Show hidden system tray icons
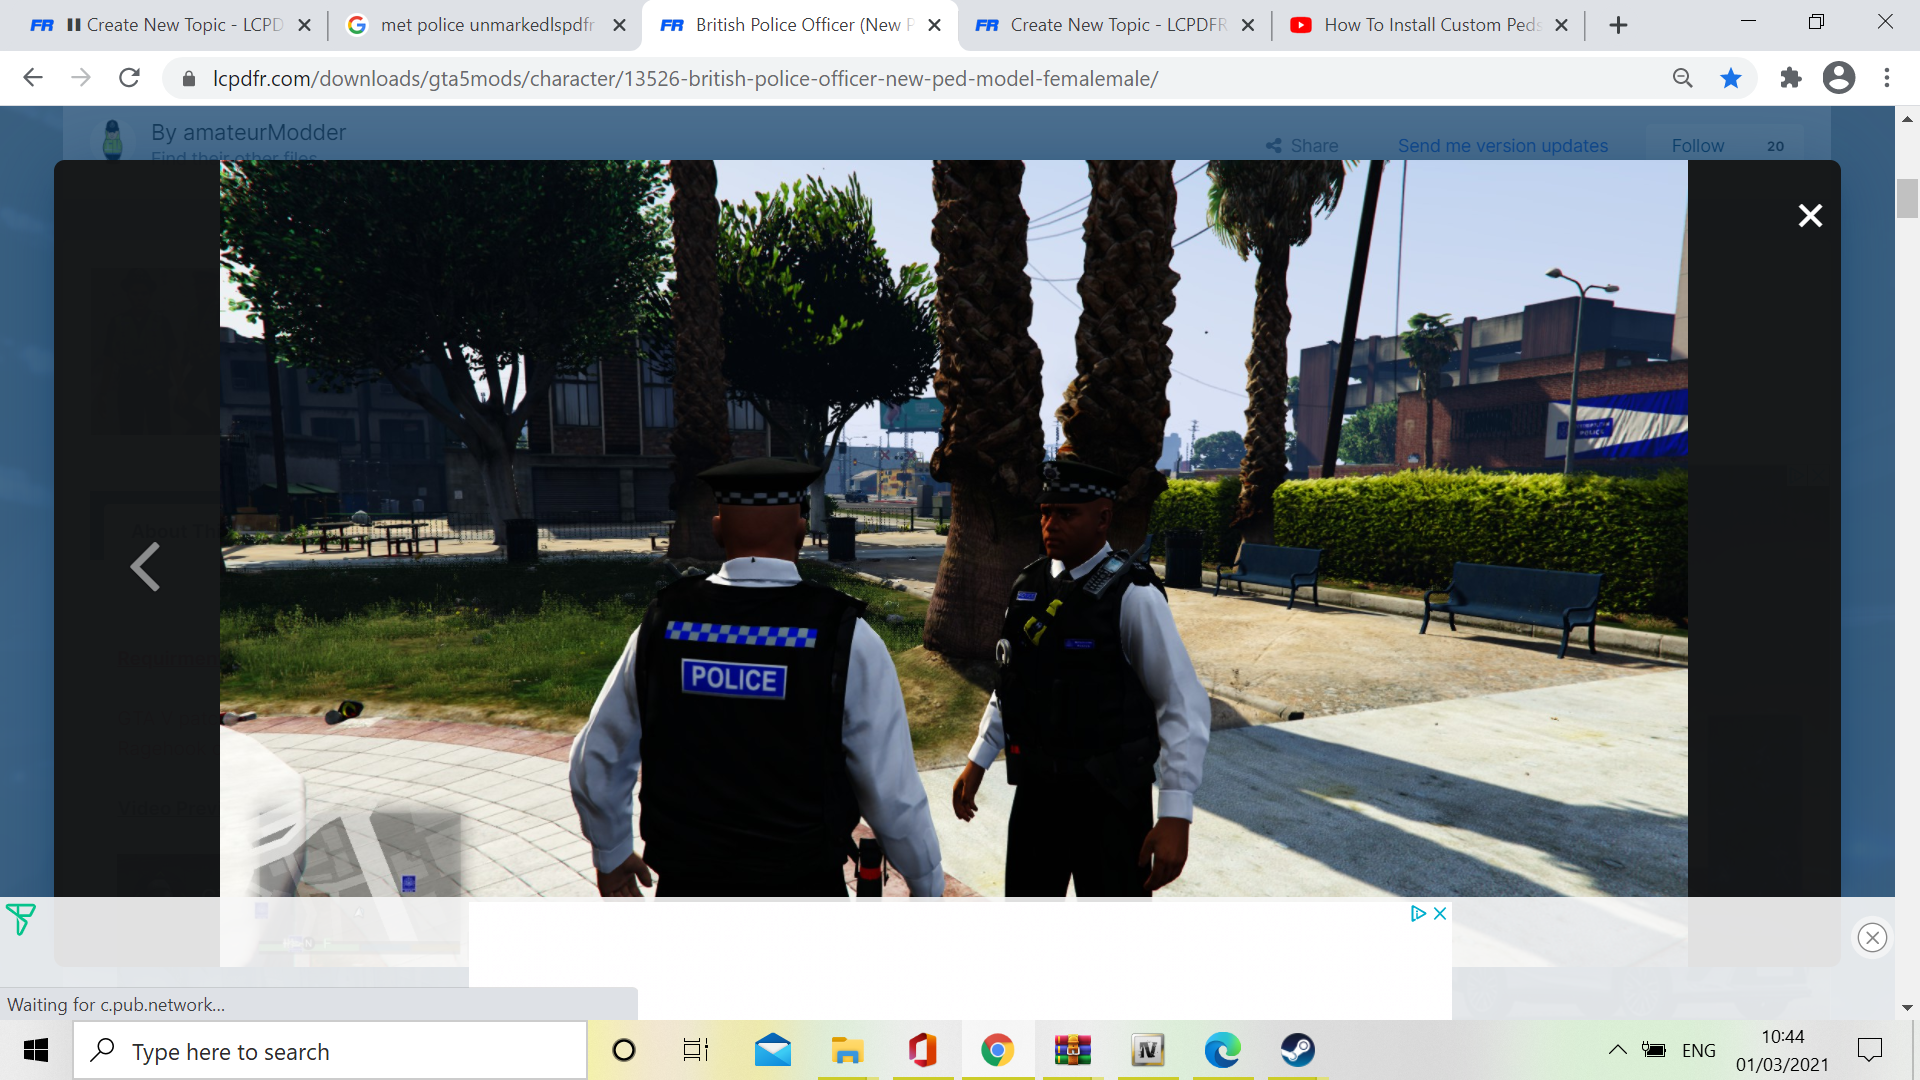Image resolution: width=1920 pixels, height=1080 pixels. point(1617,1050)
